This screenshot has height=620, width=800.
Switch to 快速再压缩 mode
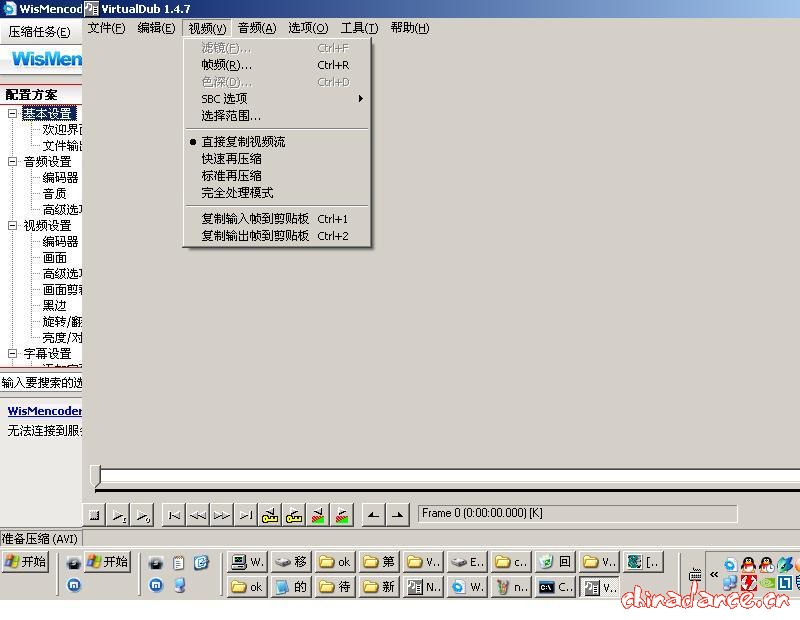231,159
